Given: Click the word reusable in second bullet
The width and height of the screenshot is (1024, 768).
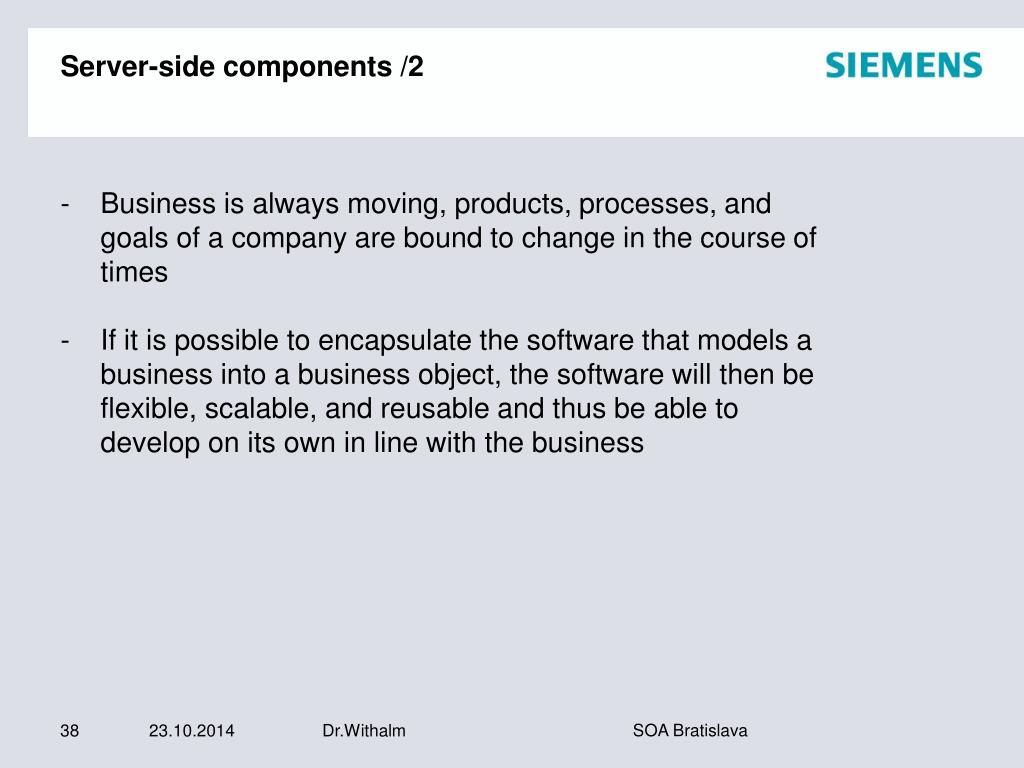Looking at the screenshot, I should coord(434,409).
